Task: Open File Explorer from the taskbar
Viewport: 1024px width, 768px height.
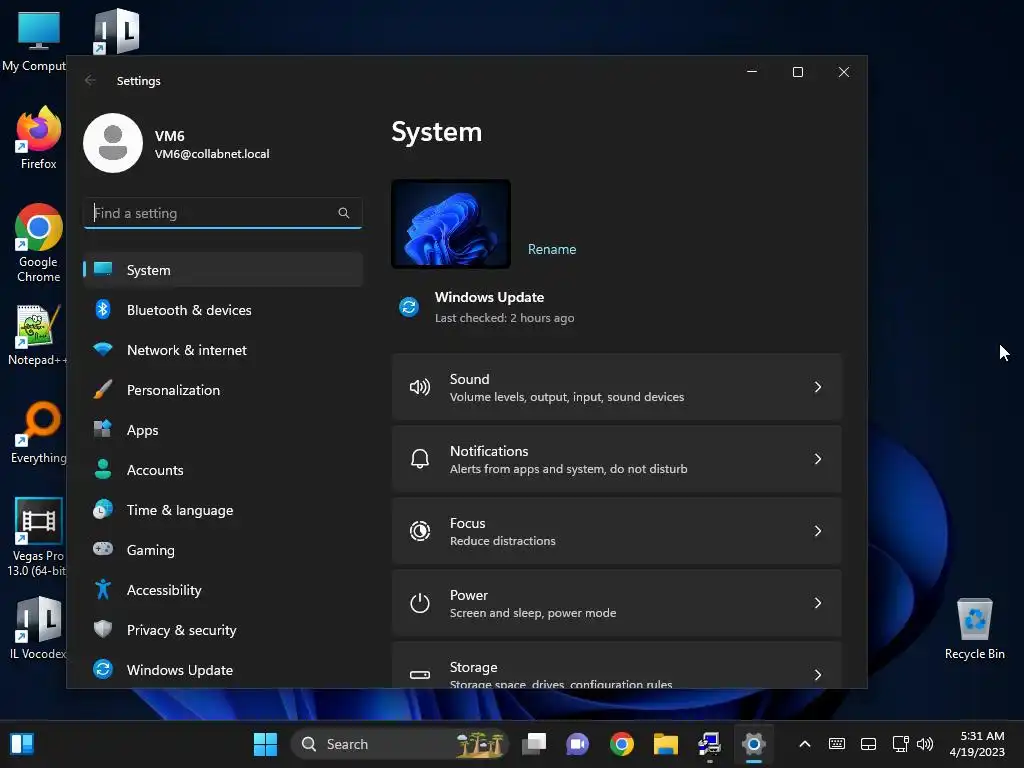Action: pos(665,744)
